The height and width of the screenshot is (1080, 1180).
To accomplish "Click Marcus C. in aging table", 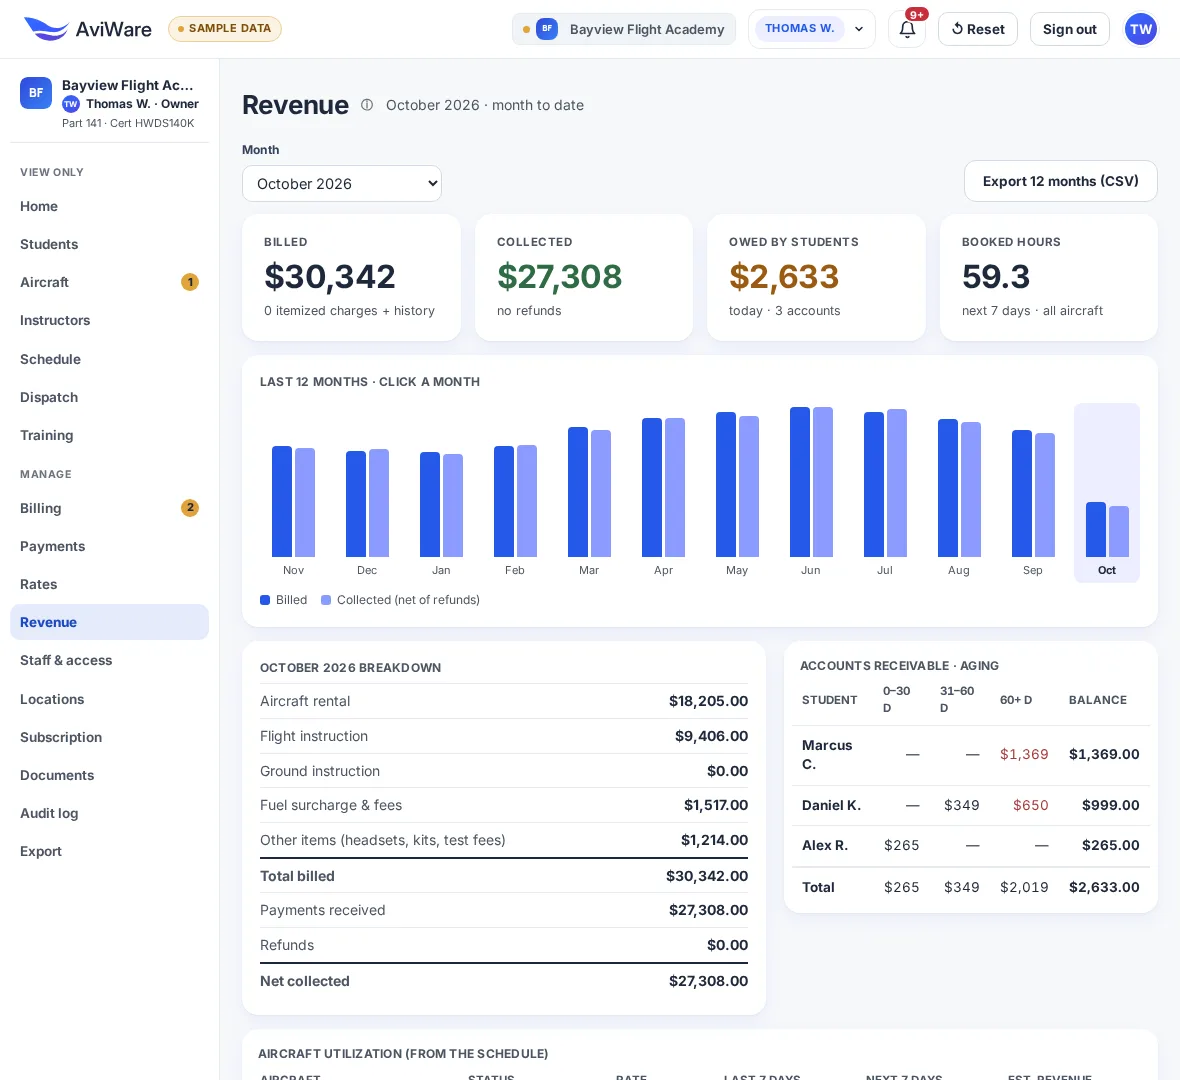I will tap(827, 755).
